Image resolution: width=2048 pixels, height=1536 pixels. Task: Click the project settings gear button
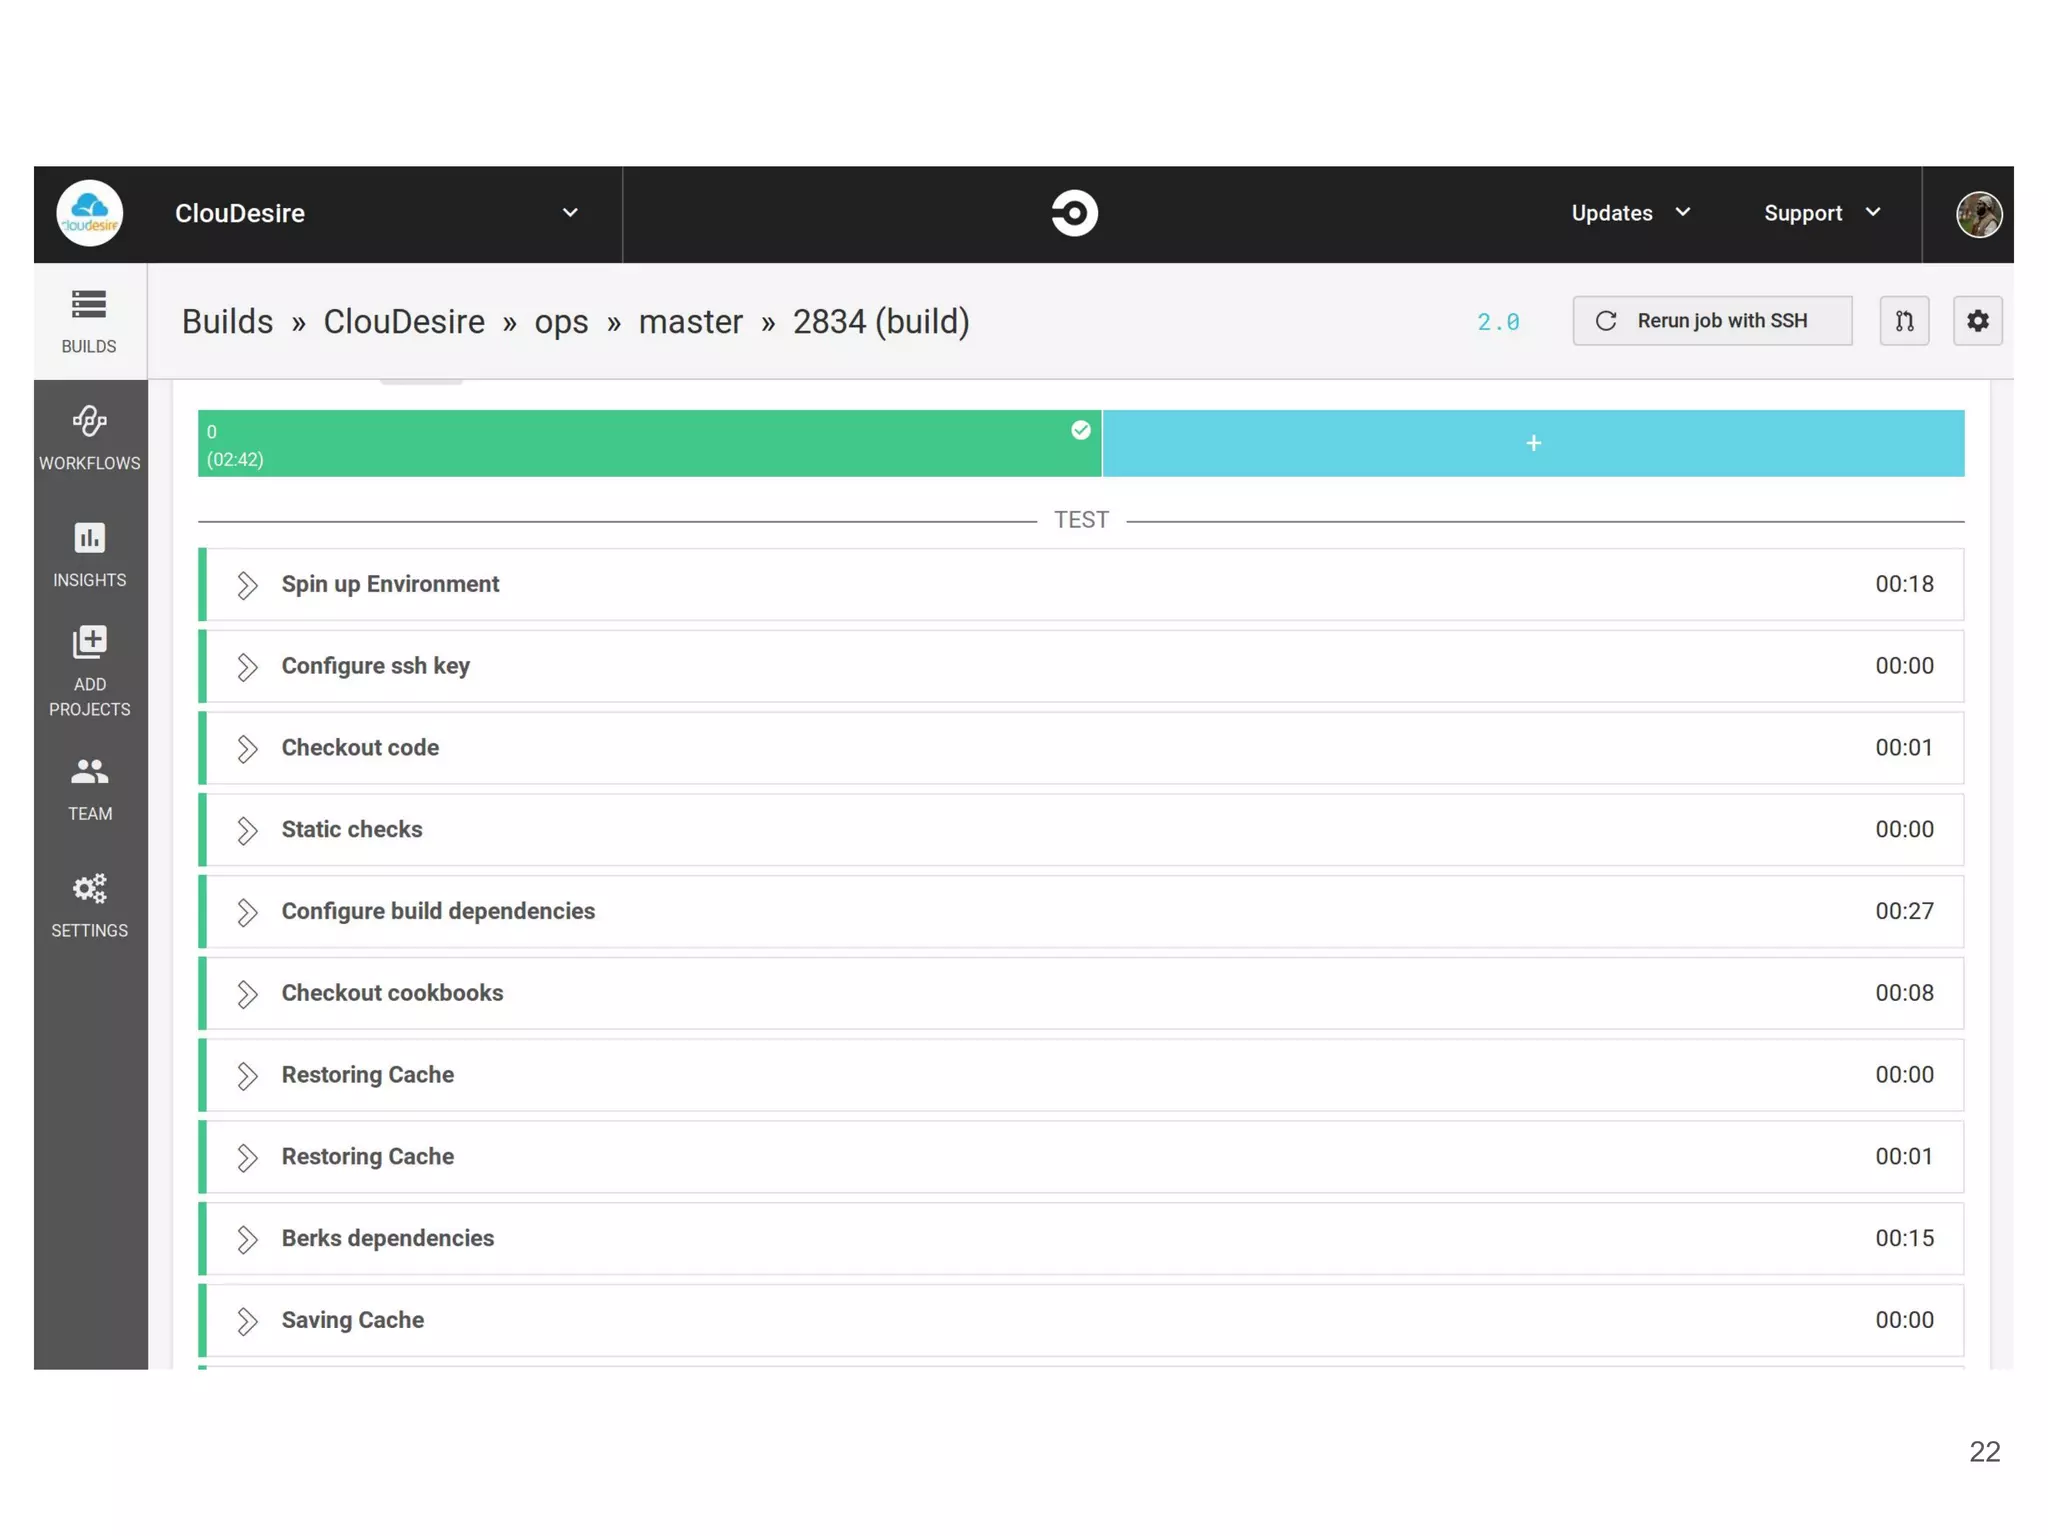pos(1977,321)
